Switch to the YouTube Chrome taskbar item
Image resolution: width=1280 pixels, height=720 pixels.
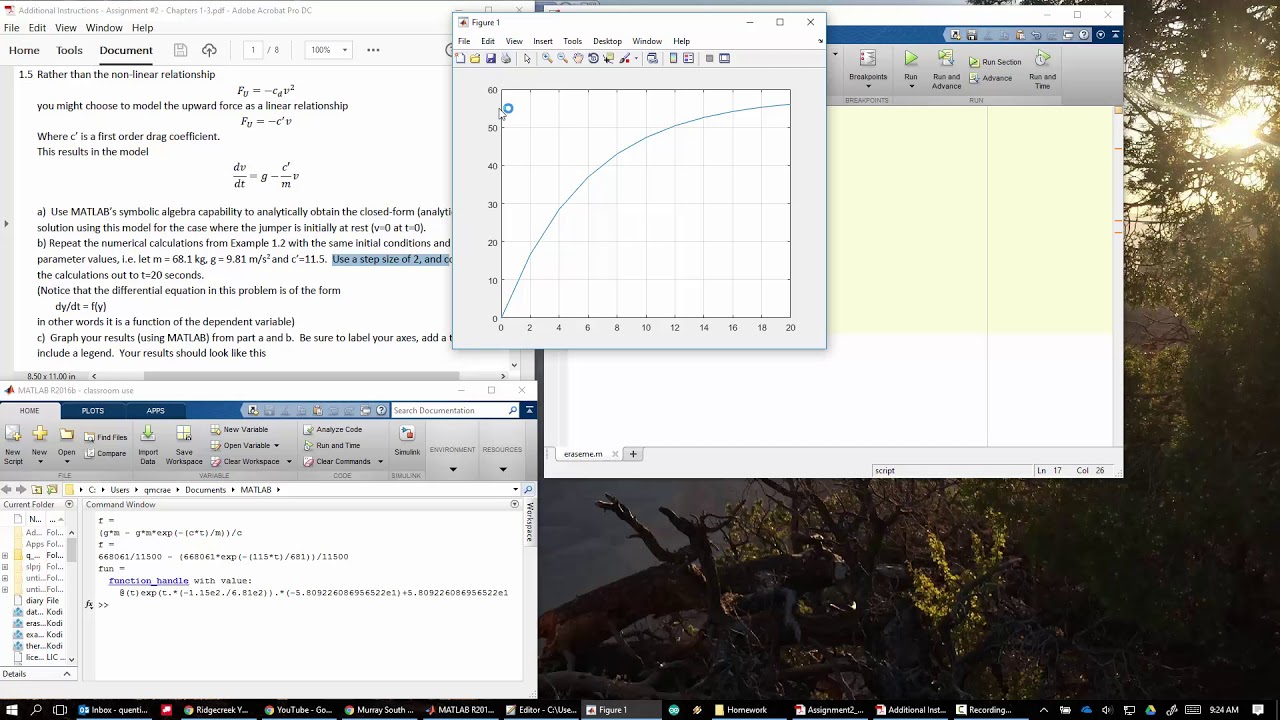click(298, 710)
